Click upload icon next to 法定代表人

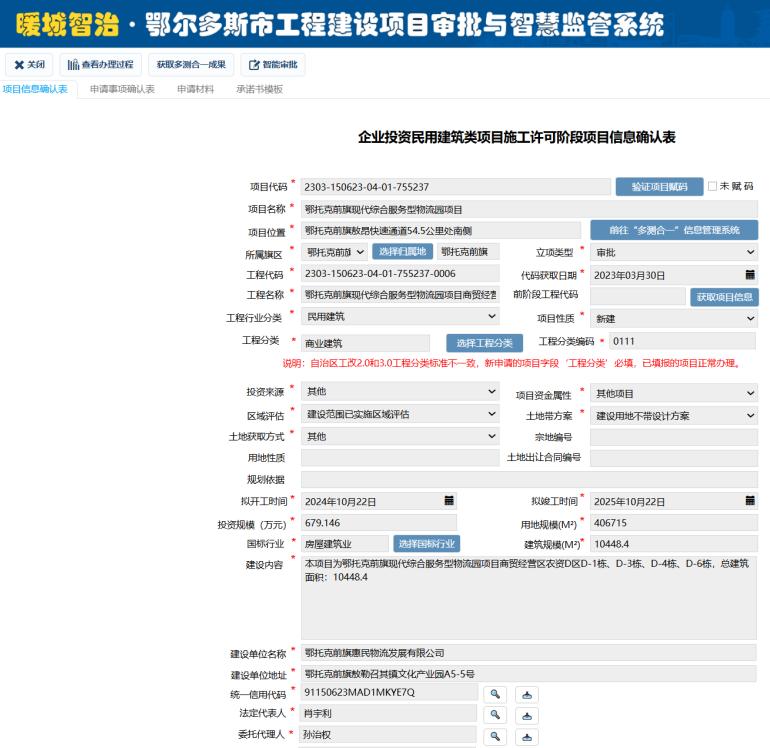[x=527, y=714]
